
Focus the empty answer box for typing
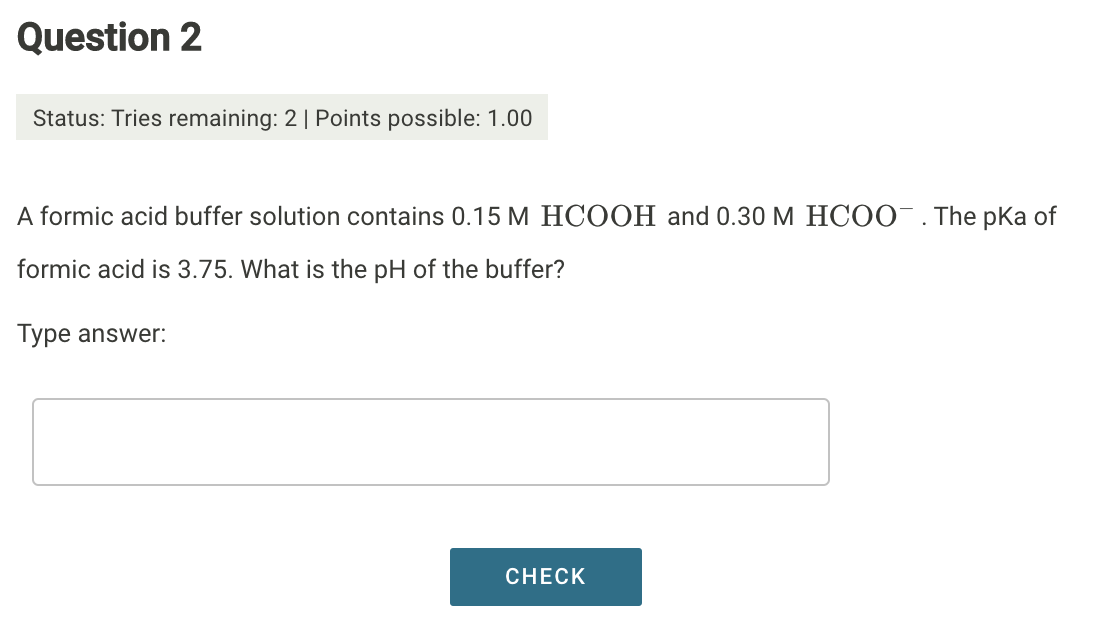click(430, 441)
